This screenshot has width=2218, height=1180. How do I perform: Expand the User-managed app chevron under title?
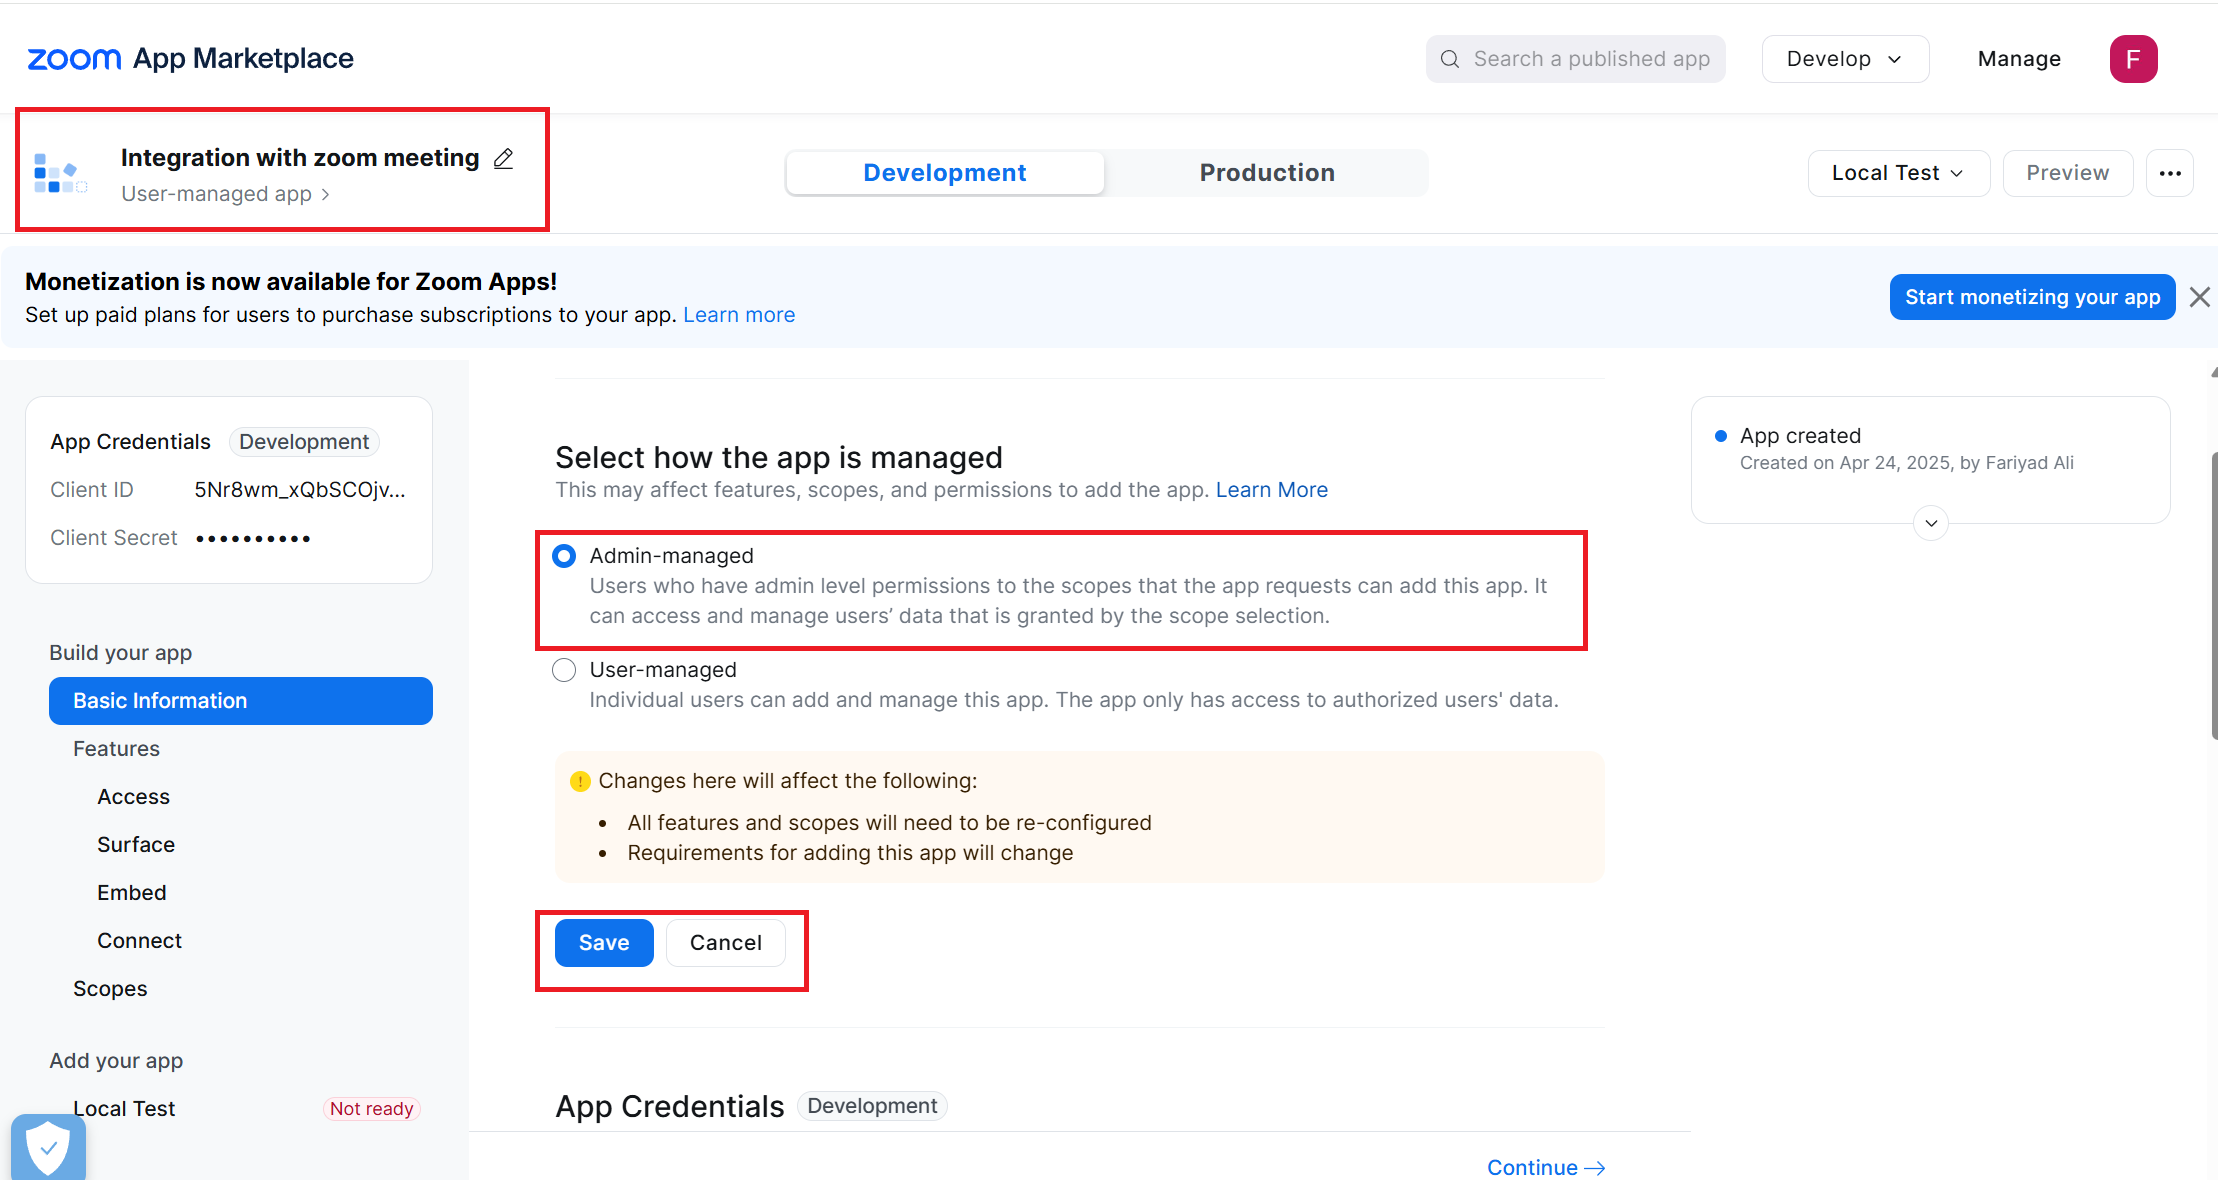pos(325,194)
